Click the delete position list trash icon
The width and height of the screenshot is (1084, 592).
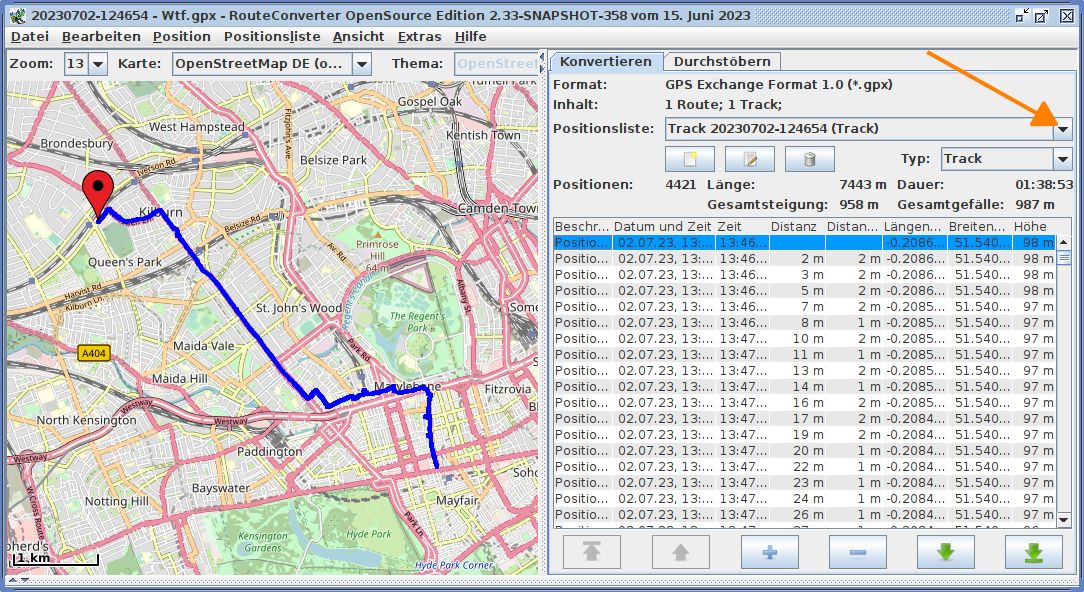pyautogui.click(x=809, y=159)
